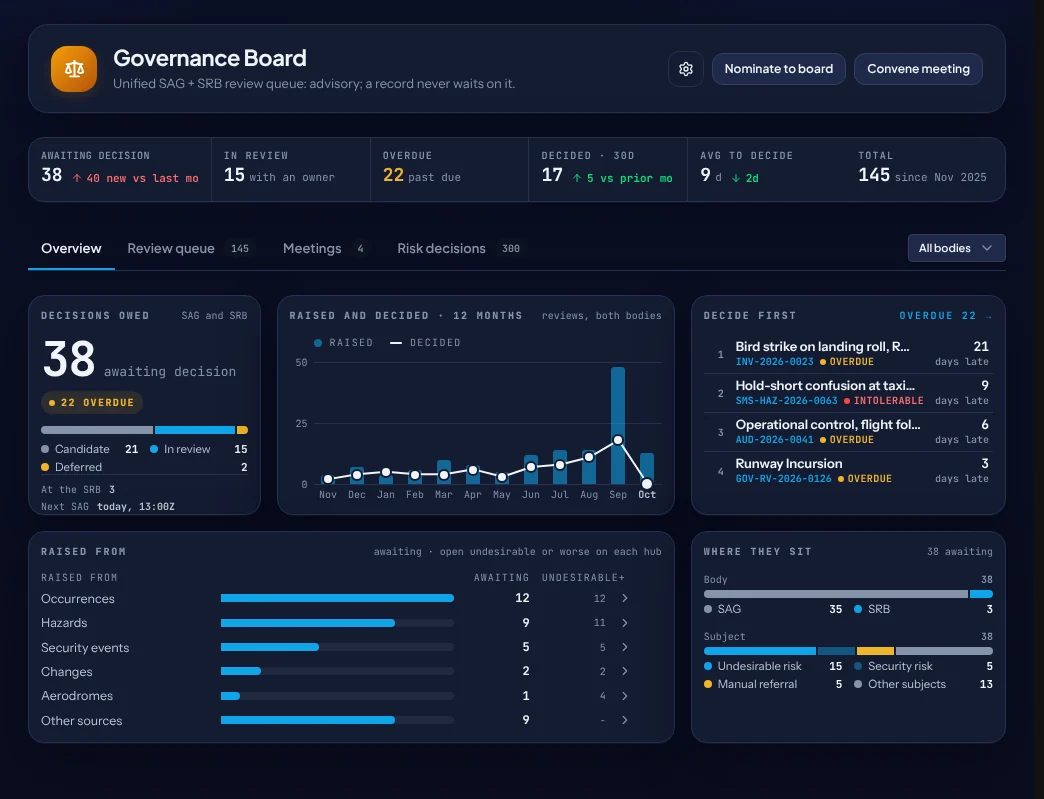1044x799 pixels.
Task: Click record ID GOV-RV-2026-0126
Action: [783, 479]
